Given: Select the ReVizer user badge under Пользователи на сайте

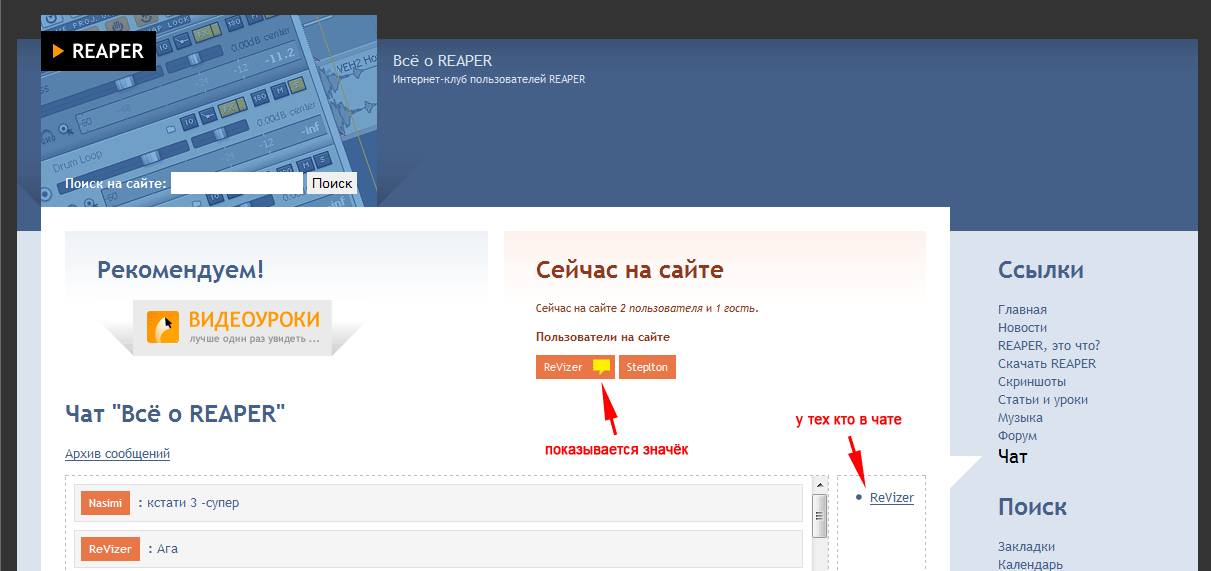Looking at the screenshot, I should (x=575, y=367).
